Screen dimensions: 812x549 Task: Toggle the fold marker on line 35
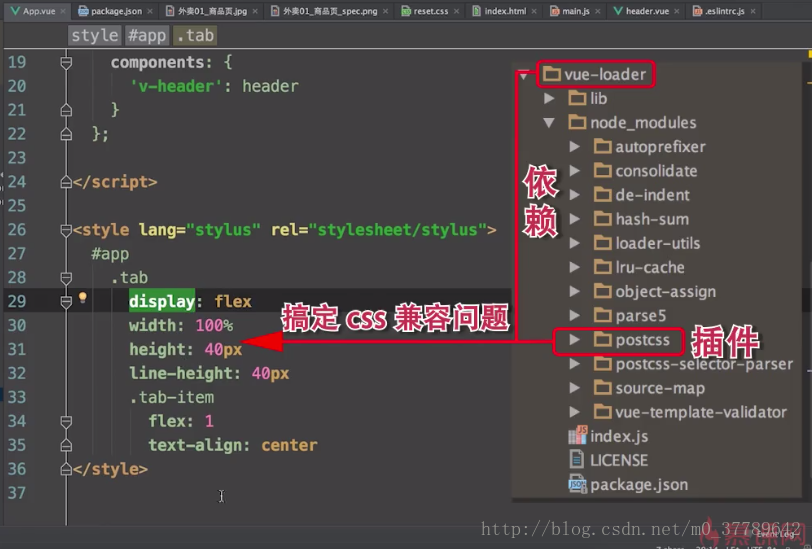tap(66, 445)
